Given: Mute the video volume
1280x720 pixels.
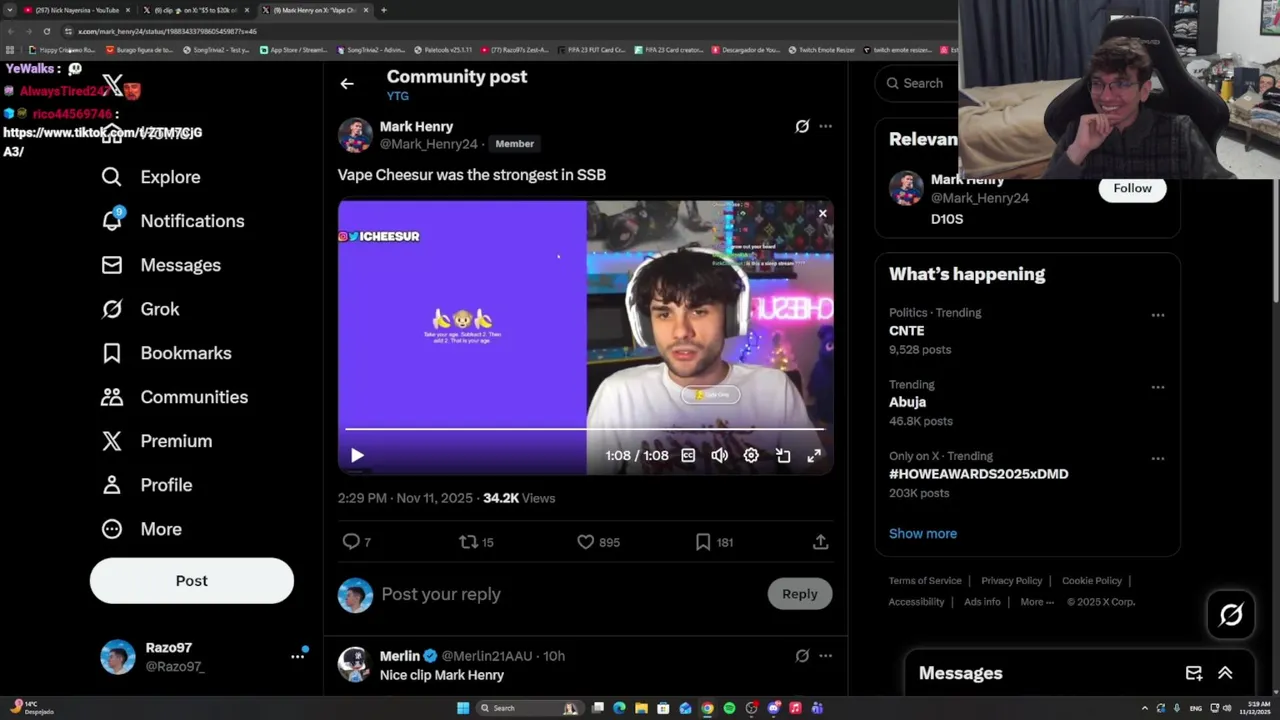Looking at the screenshot, I should click(719, 455).
